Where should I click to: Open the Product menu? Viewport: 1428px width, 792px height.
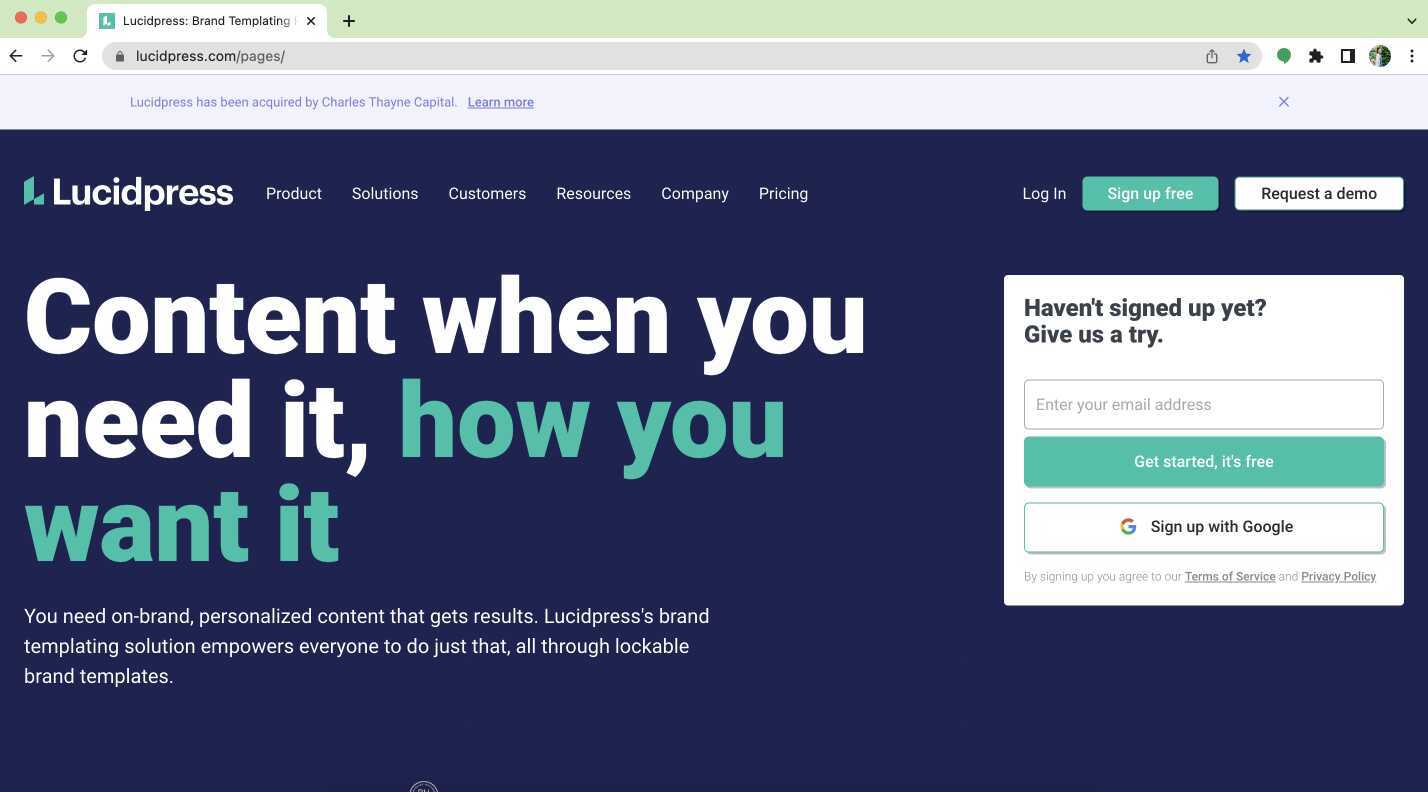pyautogui.click(x=294, y=193)
